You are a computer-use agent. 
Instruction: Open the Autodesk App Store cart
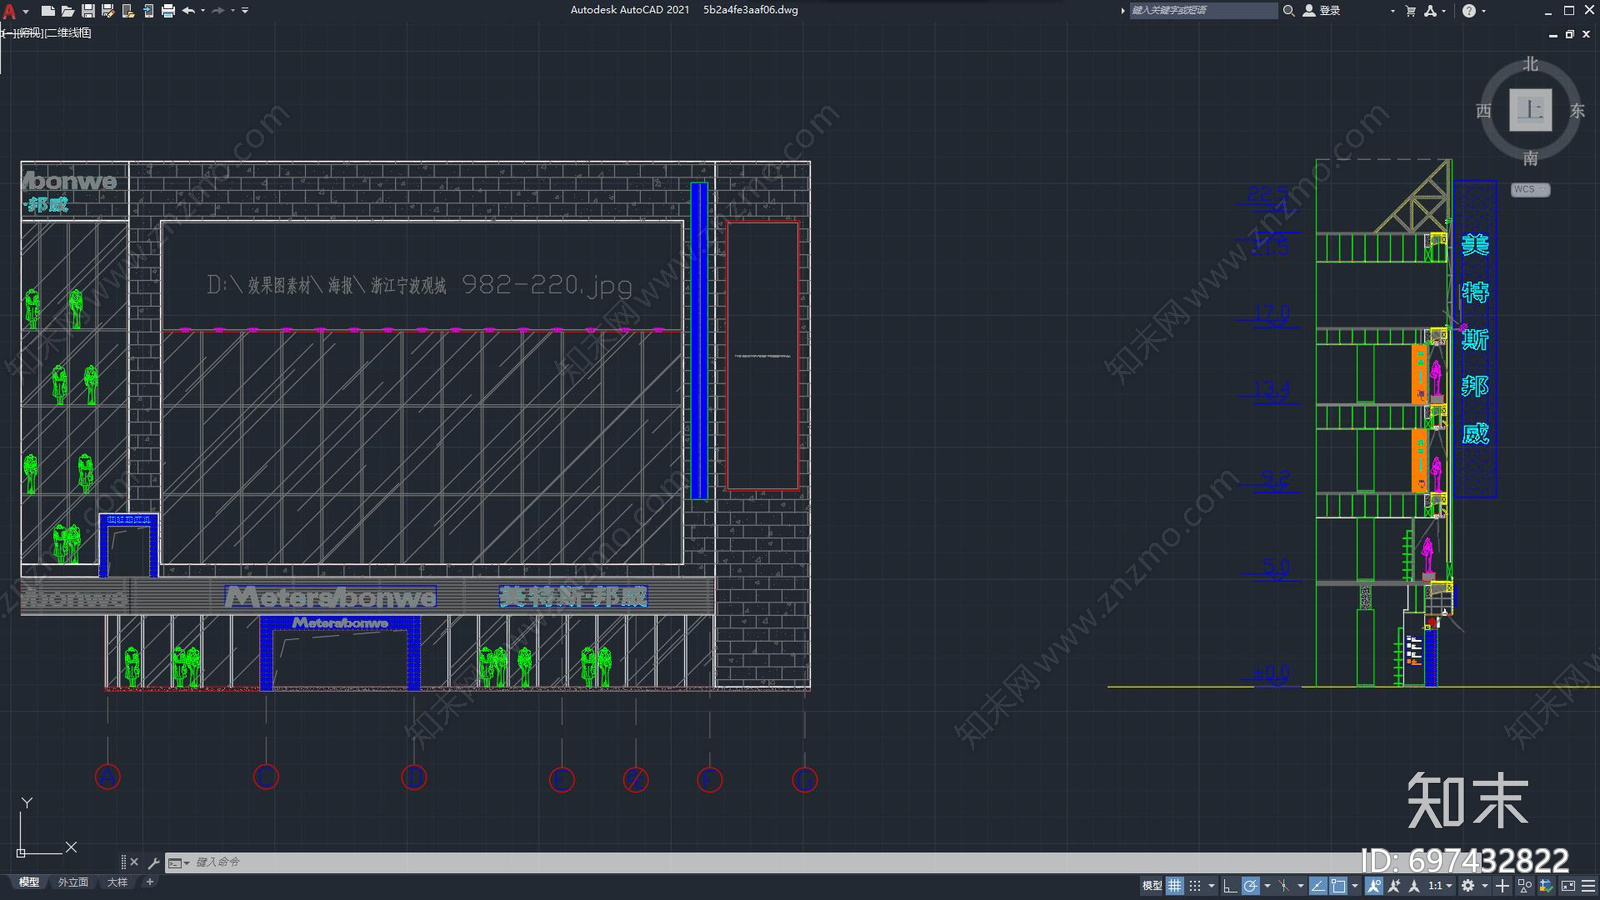pyautogui.click(x=1410, y=11)
